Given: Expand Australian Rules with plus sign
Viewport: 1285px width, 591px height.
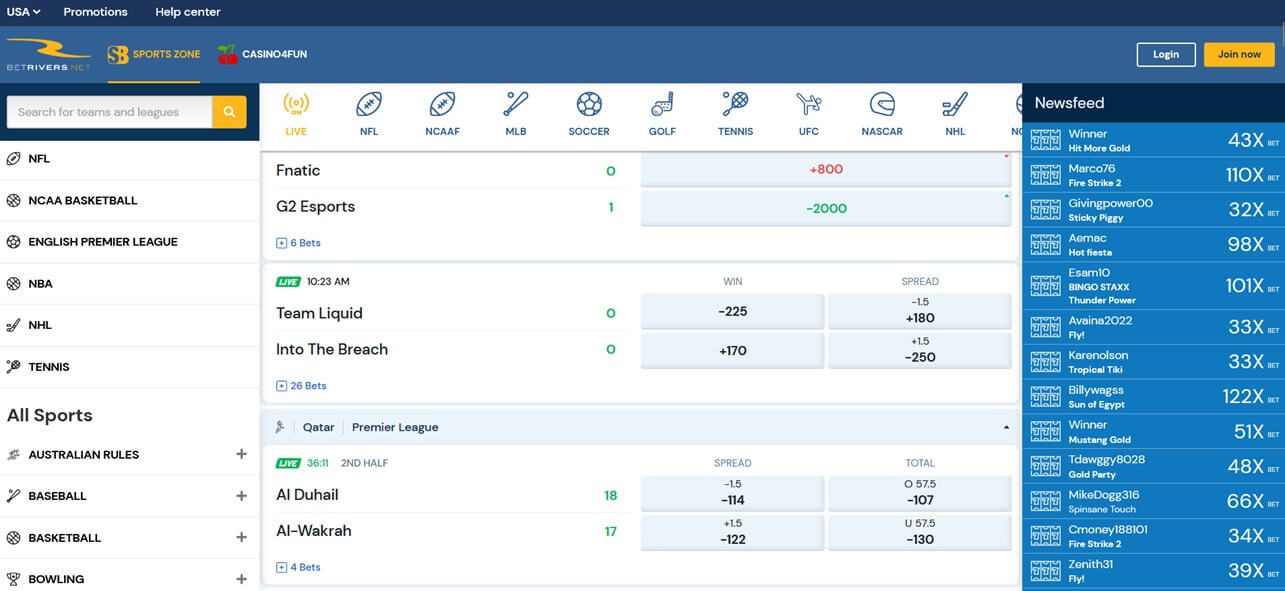Looking at the screenshot, I should tap(241, 454).
